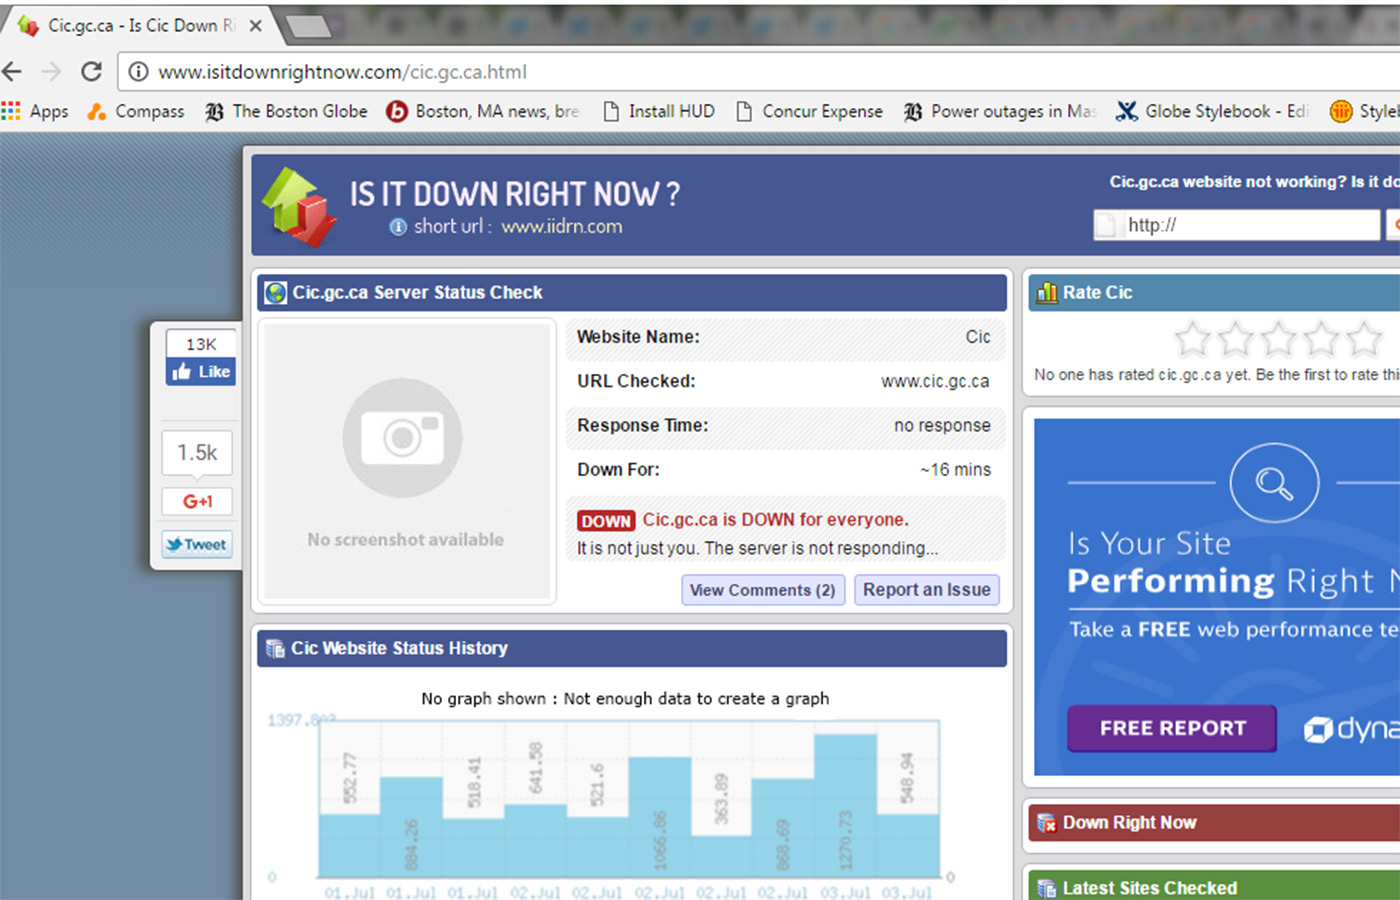The width and height of the screenshot is (1400, 900).
Task: Click the IS IT DOWN RIGHT NOW title
Action: (x=515, y=194)
